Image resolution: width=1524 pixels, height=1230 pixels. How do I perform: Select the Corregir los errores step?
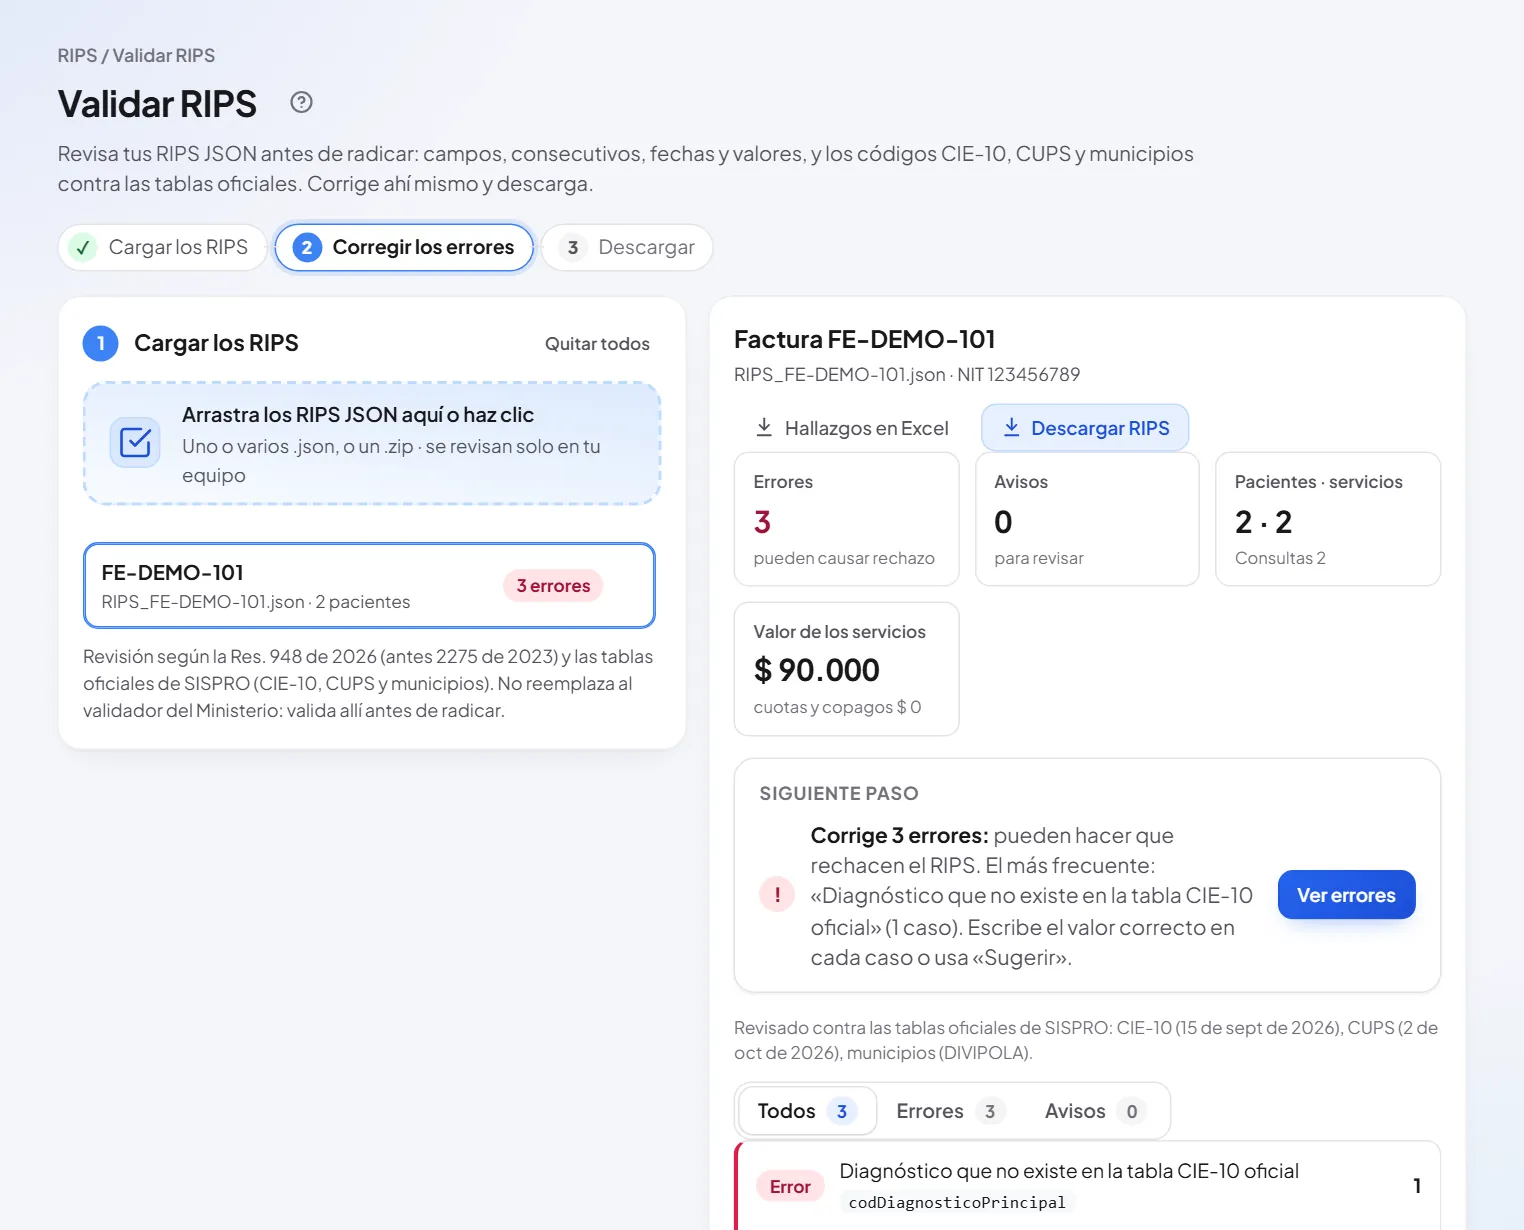pos(404,247)
